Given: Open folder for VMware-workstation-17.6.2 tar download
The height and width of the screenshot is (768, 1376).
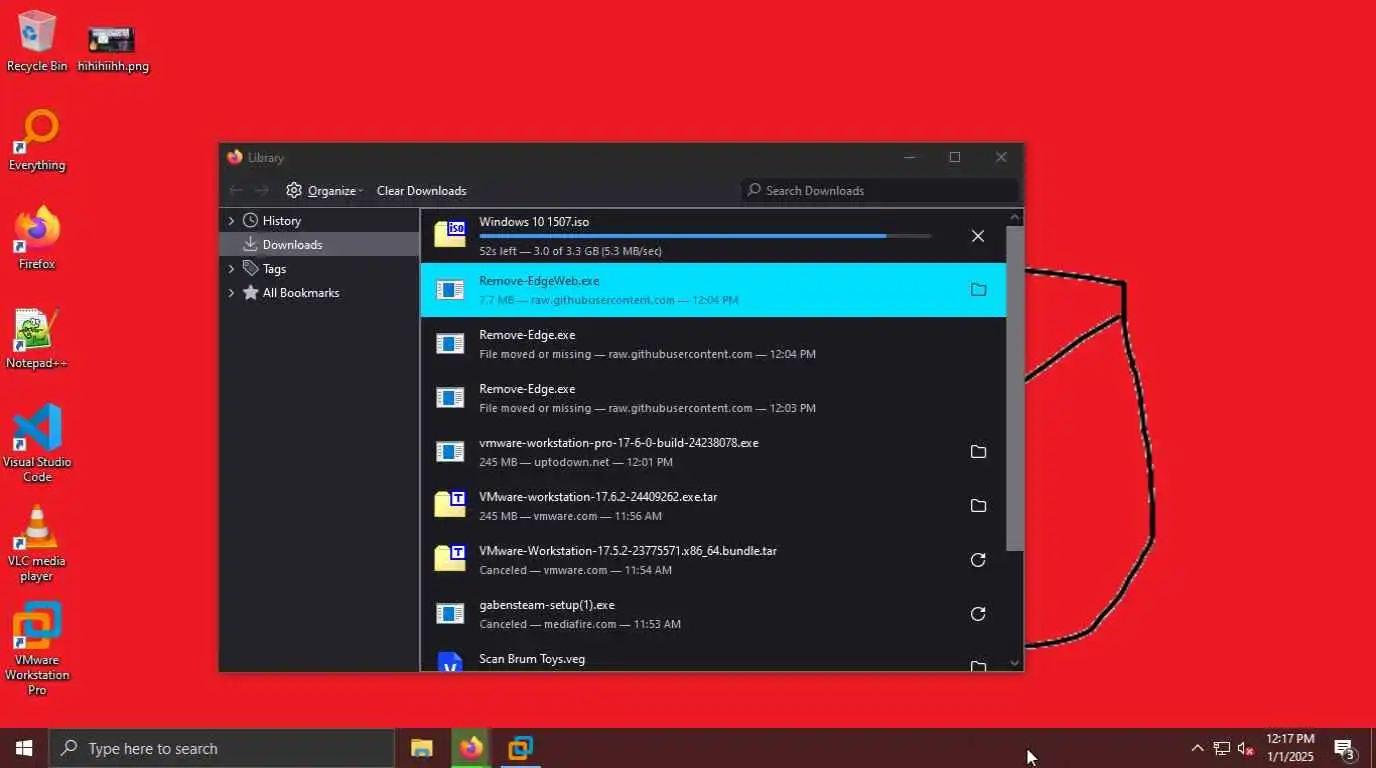Looking at the screenshot, I should (x=978, y=506).
